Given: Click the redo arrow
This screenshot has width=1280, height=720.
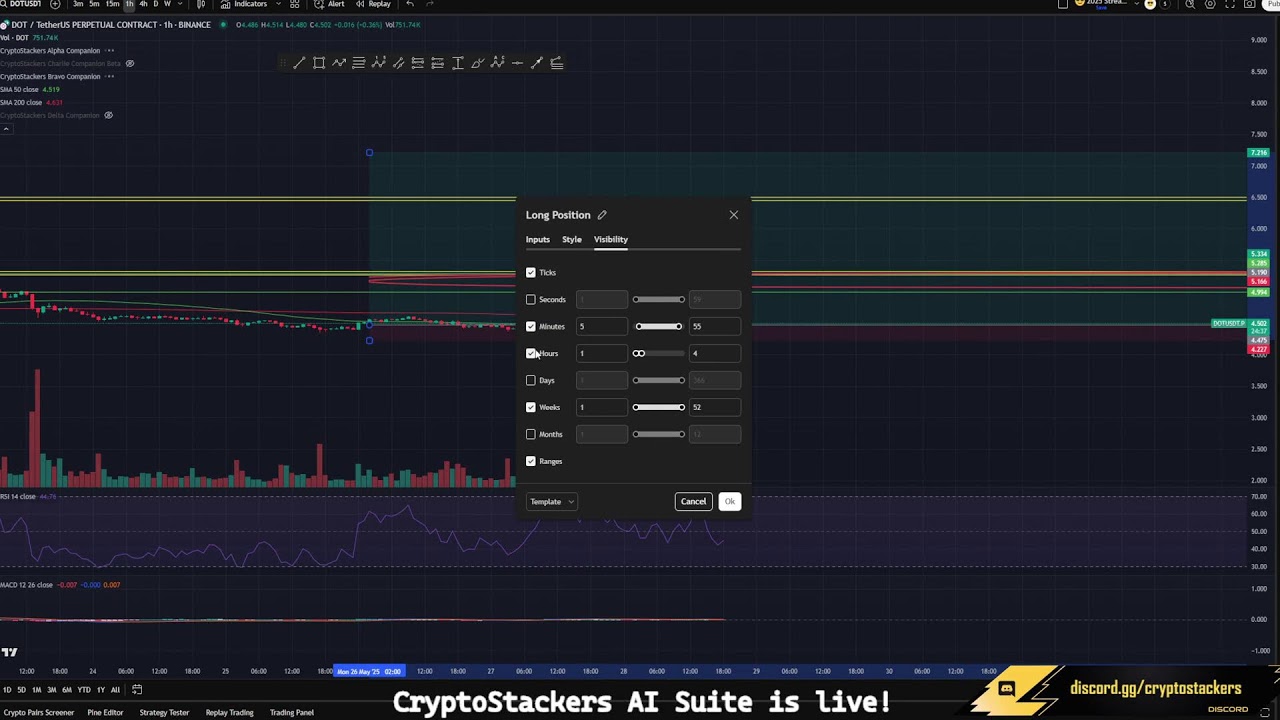Looking at the screenshot, I should tap(430, 4).
